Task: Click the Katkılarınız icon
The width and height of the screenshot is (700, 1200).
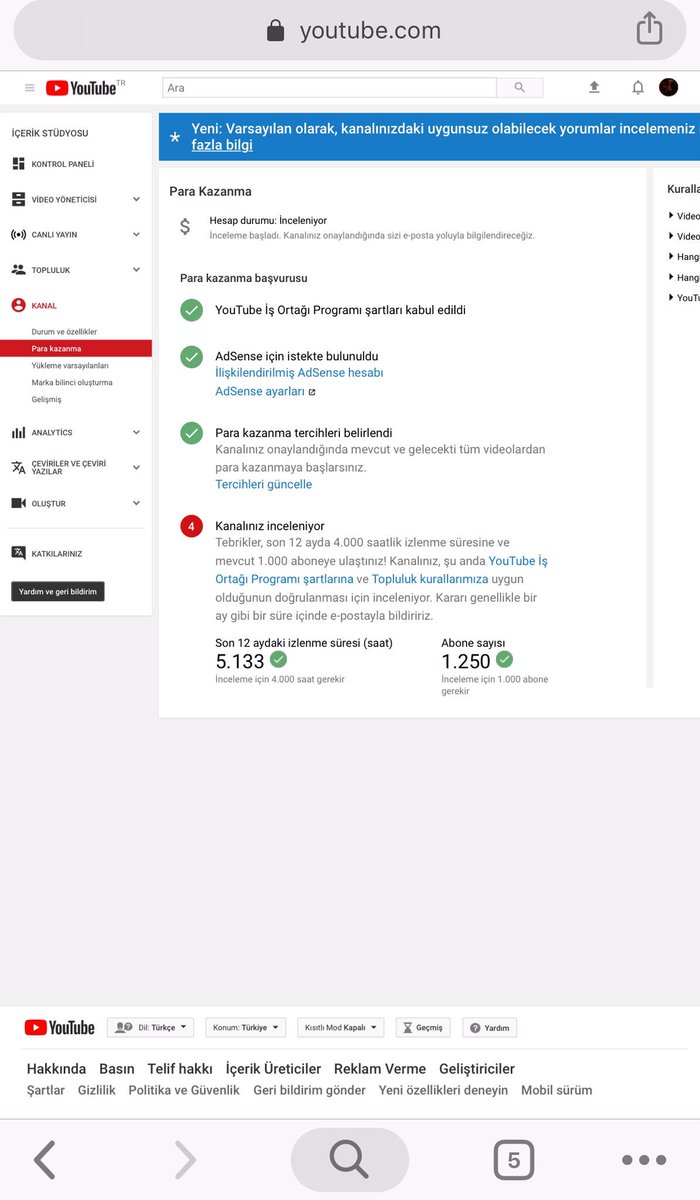Action: [18, 553]
